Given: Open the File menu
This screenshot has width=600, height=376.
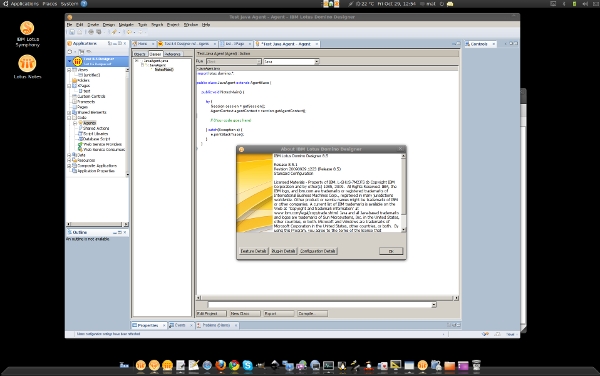Looking at the screenshot, I should coord(70,24).
